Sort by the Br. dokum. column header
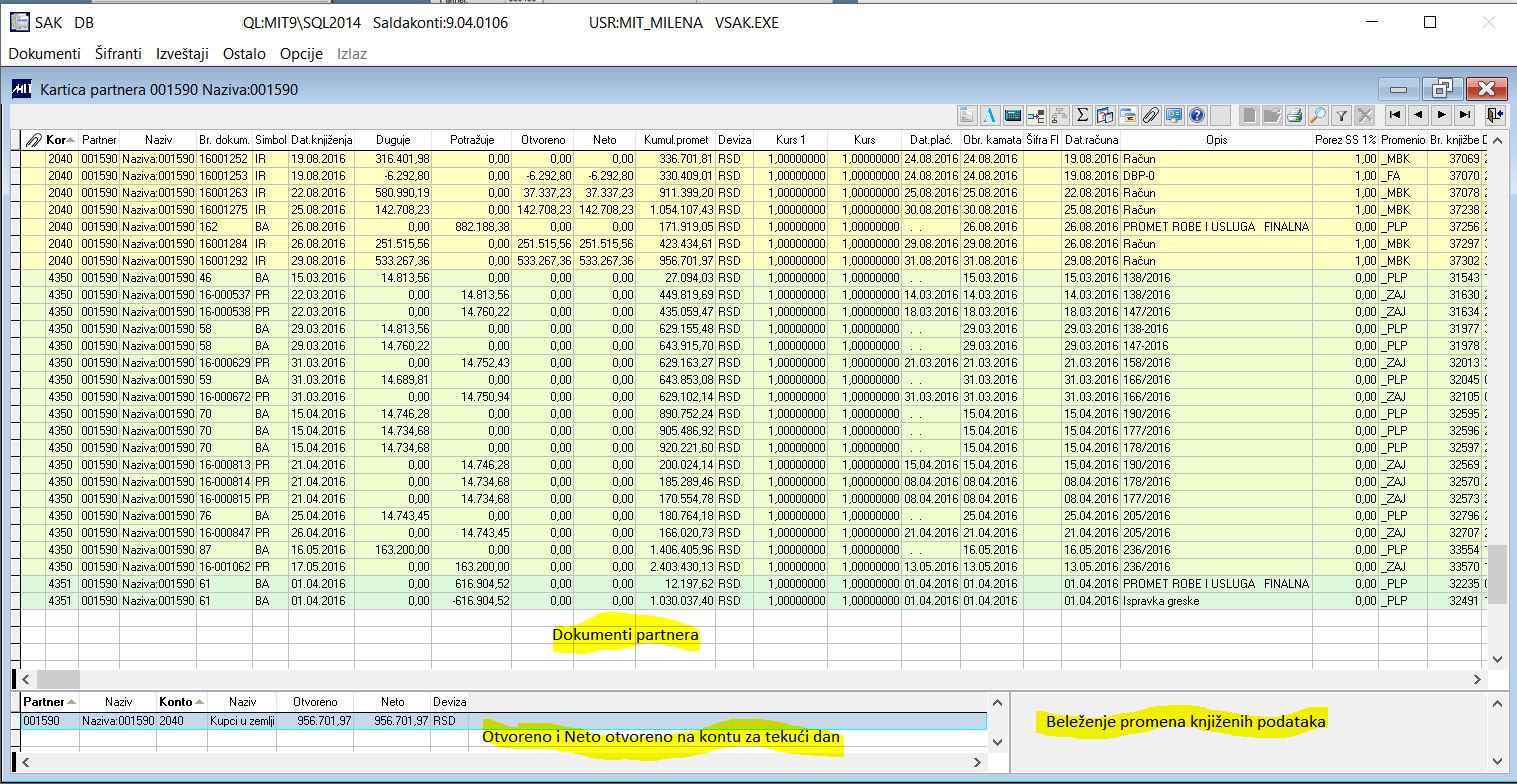1517x784 pixels. (224, 140)
